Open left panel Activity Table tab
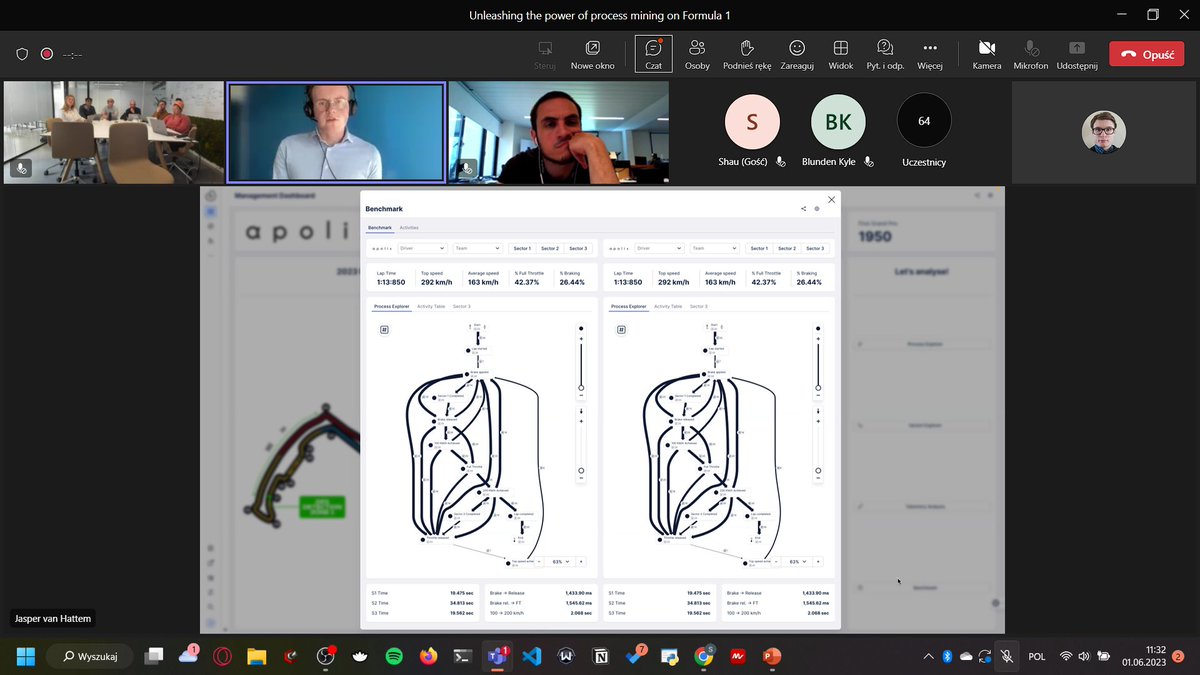This screenshot has width=1200, height=675. pos(431,306)
